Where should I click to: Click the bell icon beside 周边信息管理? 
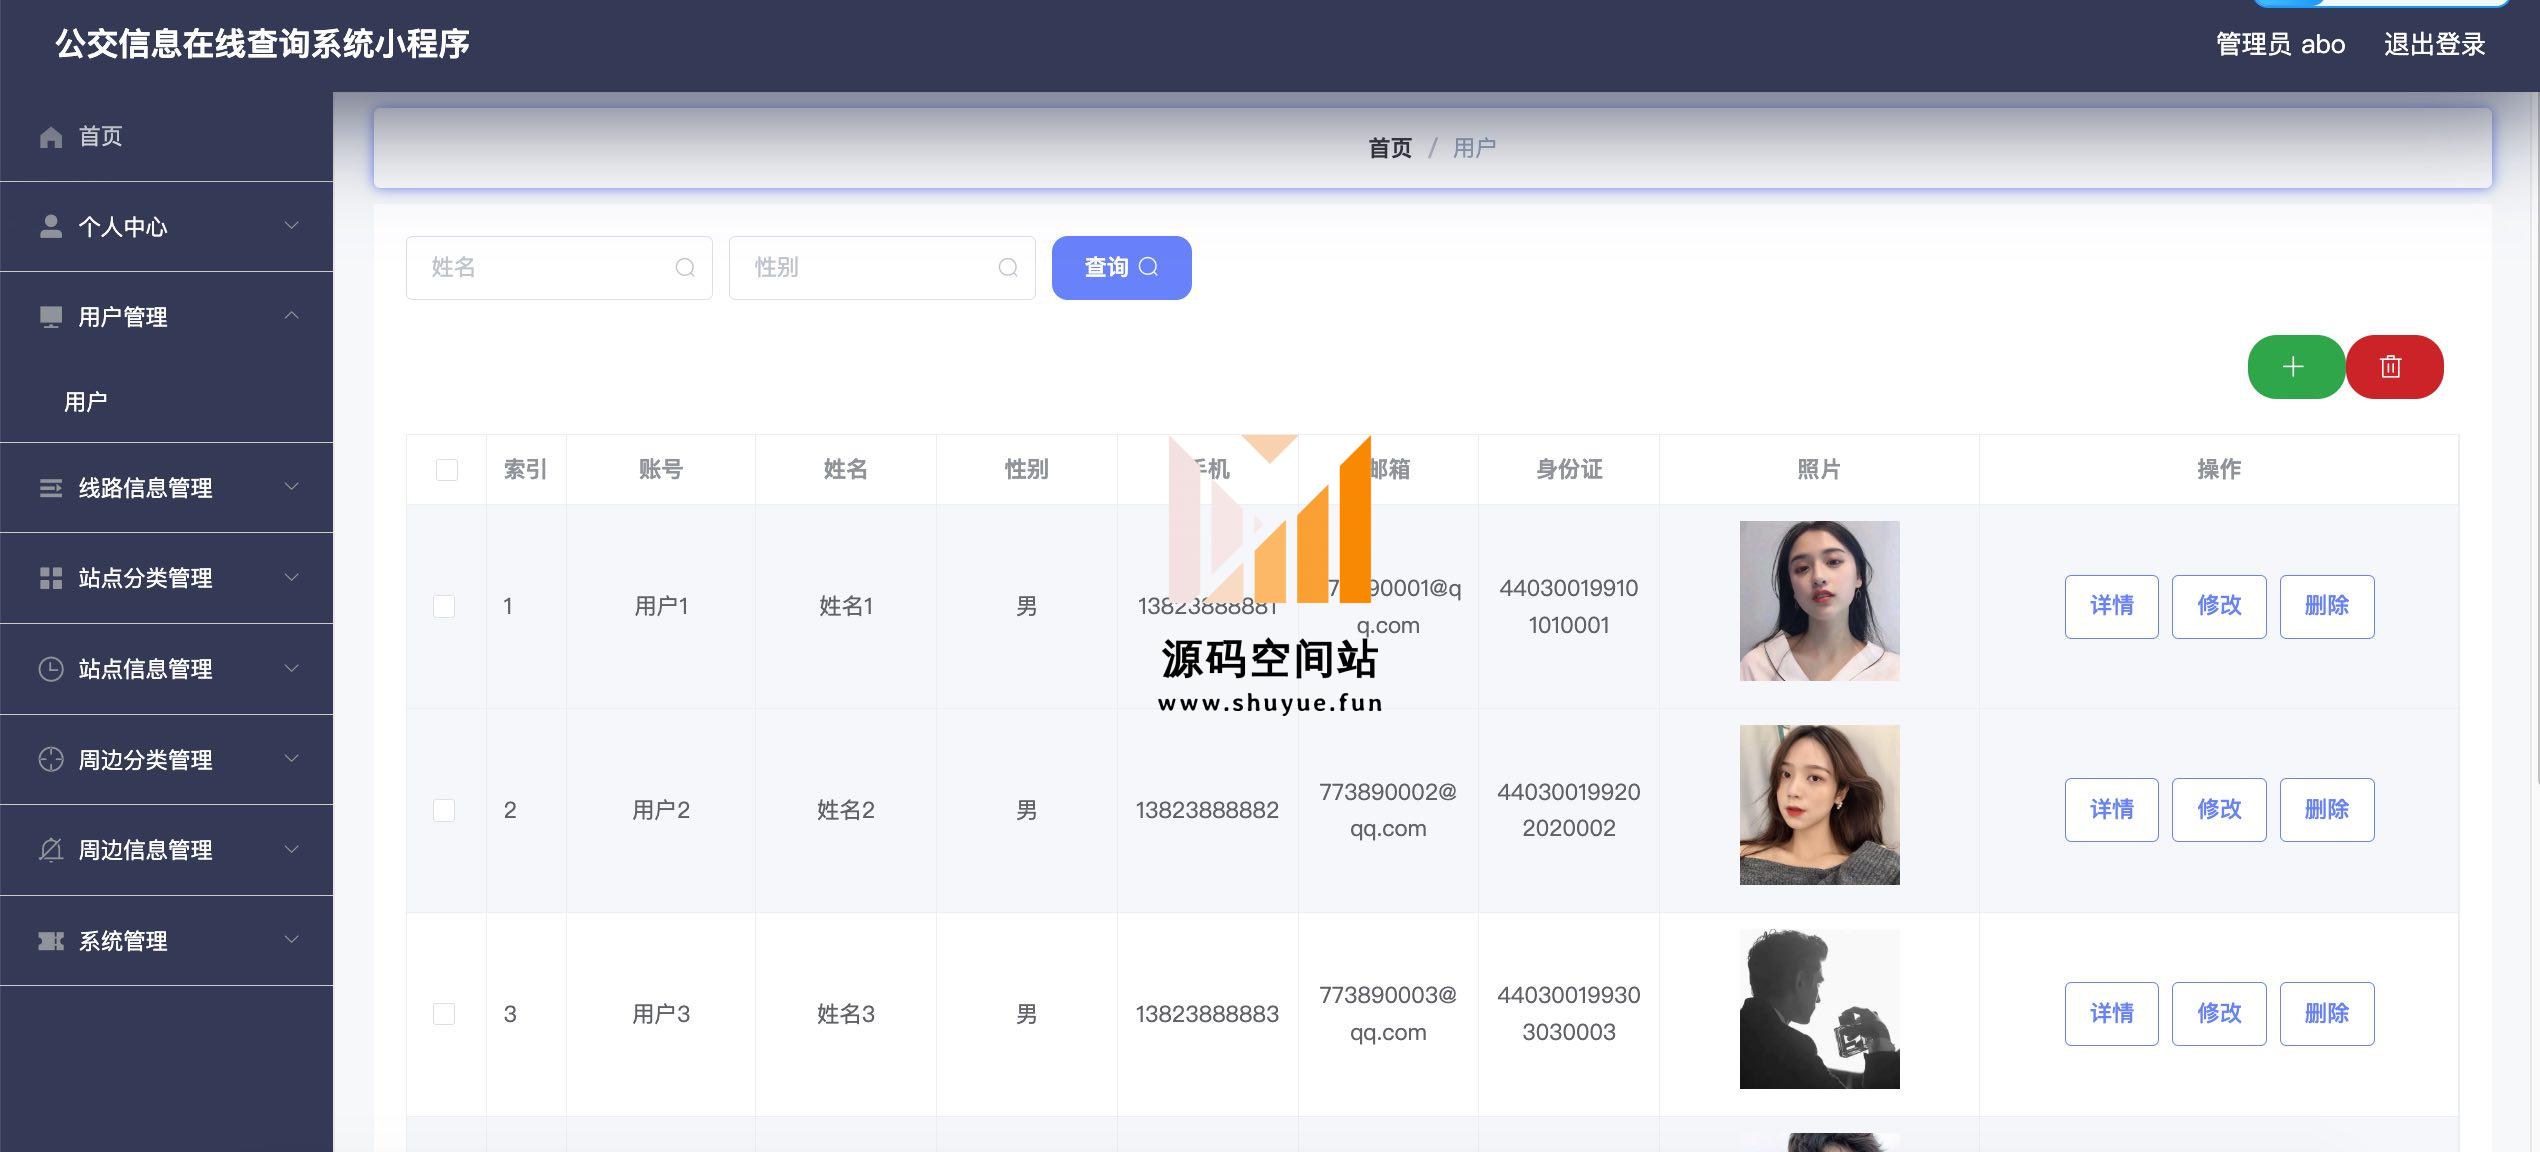tap(51, 850)
